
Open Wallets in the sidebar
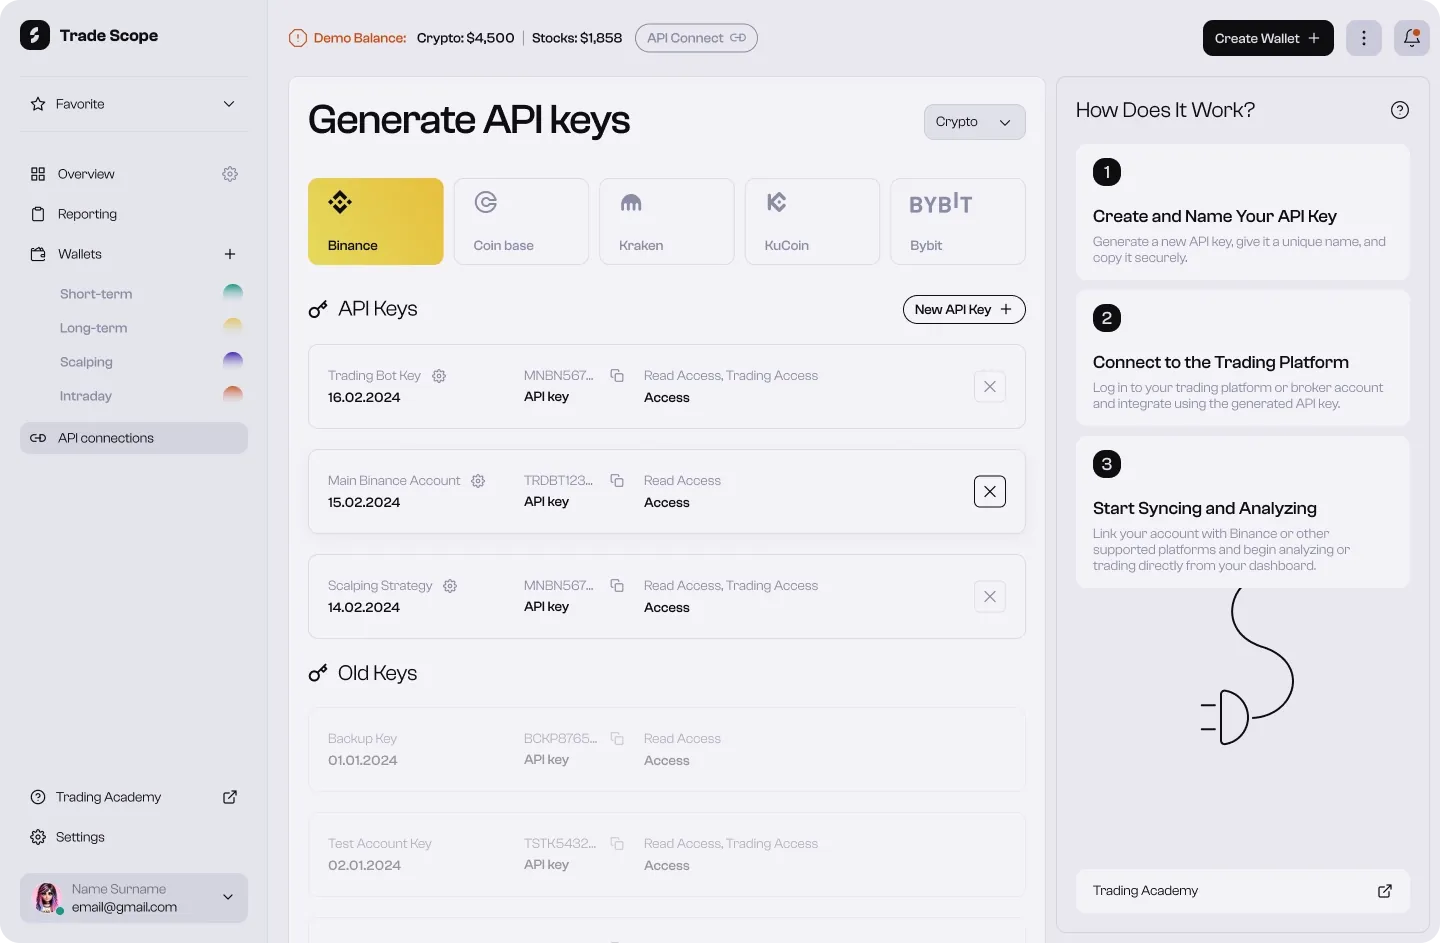point(80,254)
